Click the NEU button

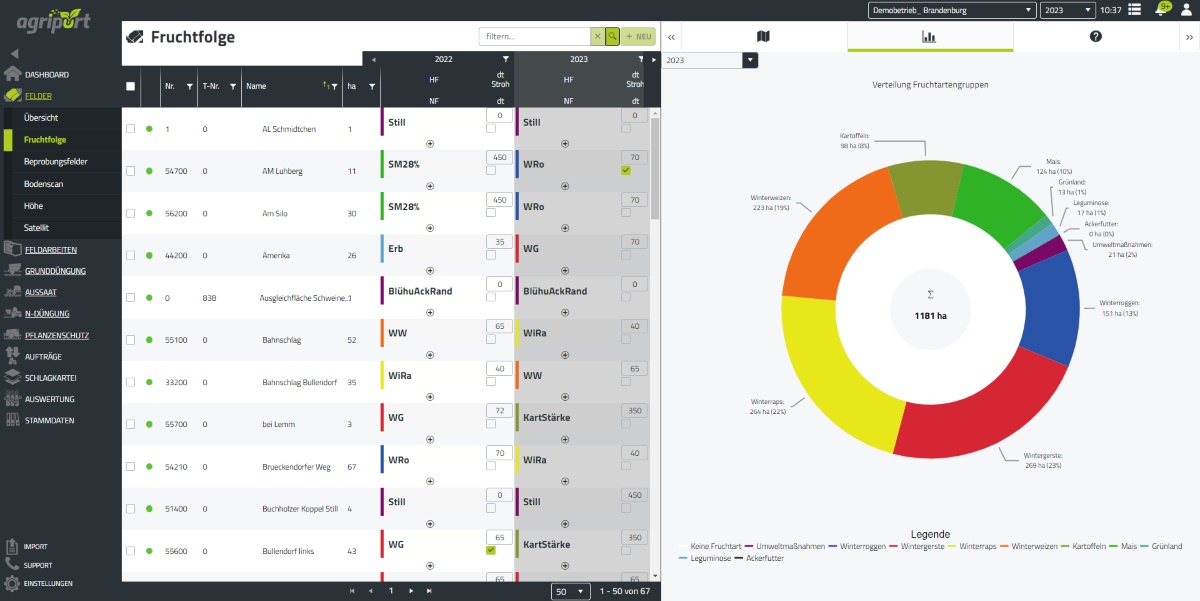tap(638, 36)
